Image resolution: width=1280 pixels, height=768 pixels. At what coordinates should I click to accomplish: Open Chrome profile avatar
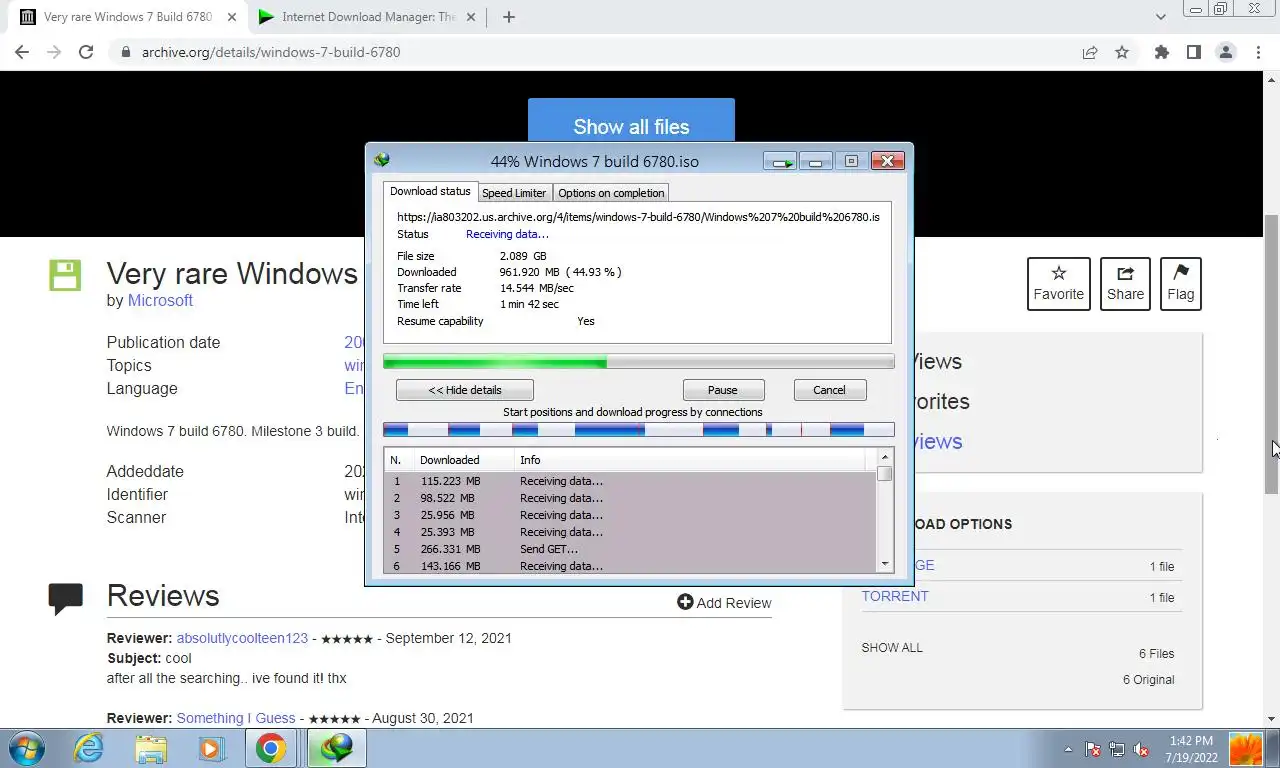pos(1225,52)
